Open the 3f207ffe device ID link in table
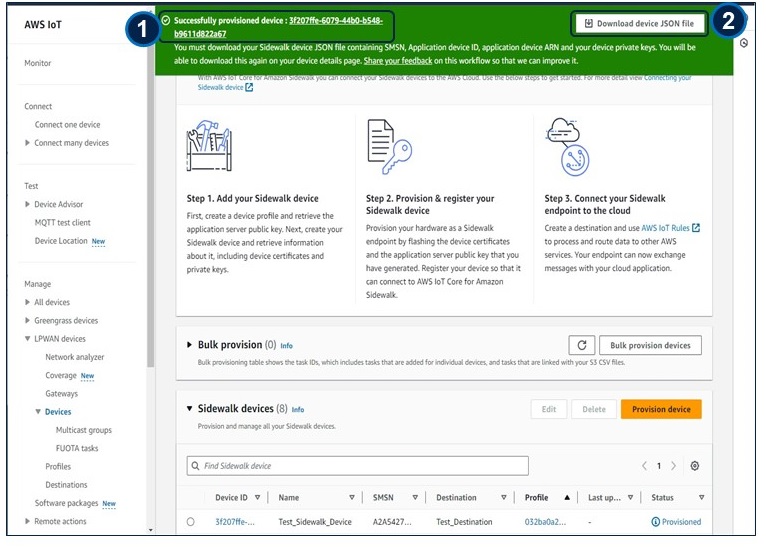 234,522
